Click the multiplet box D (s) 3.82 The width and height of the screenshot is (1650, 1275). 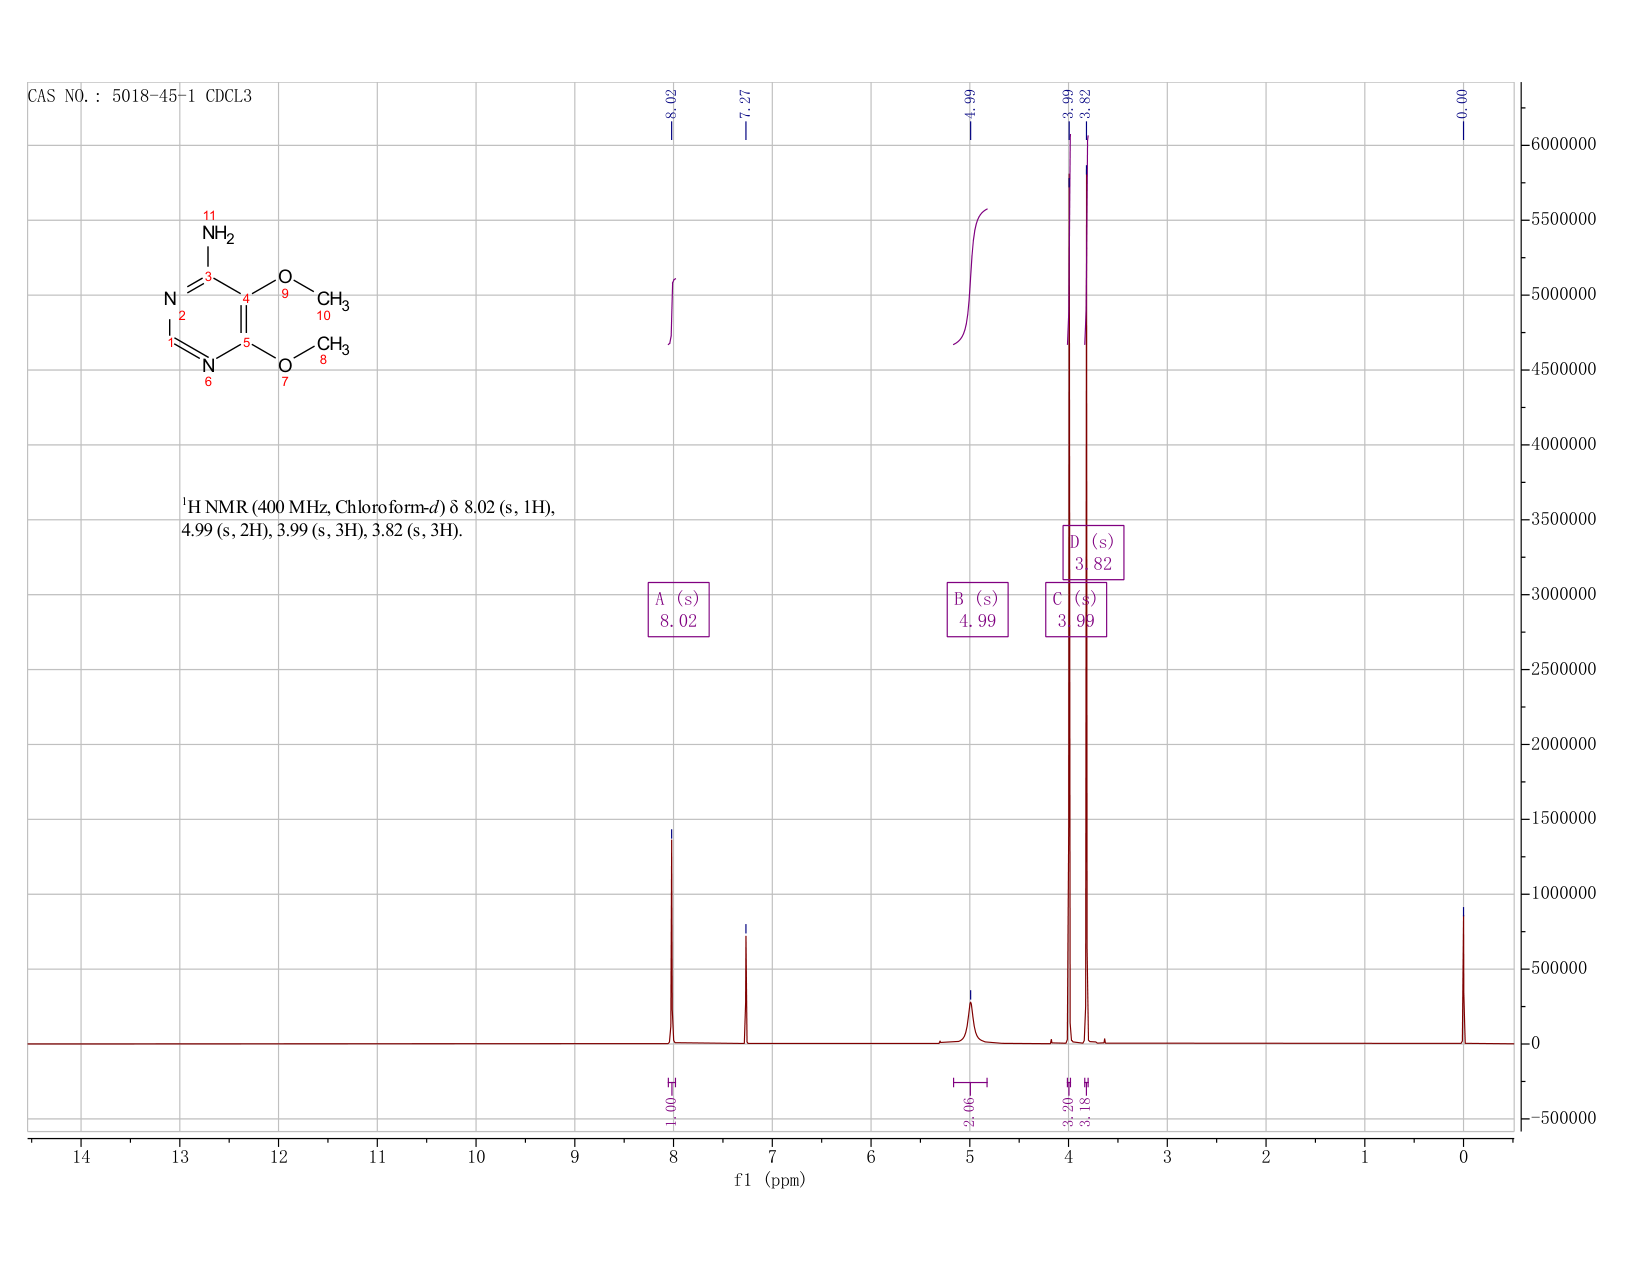(1093, 553)
